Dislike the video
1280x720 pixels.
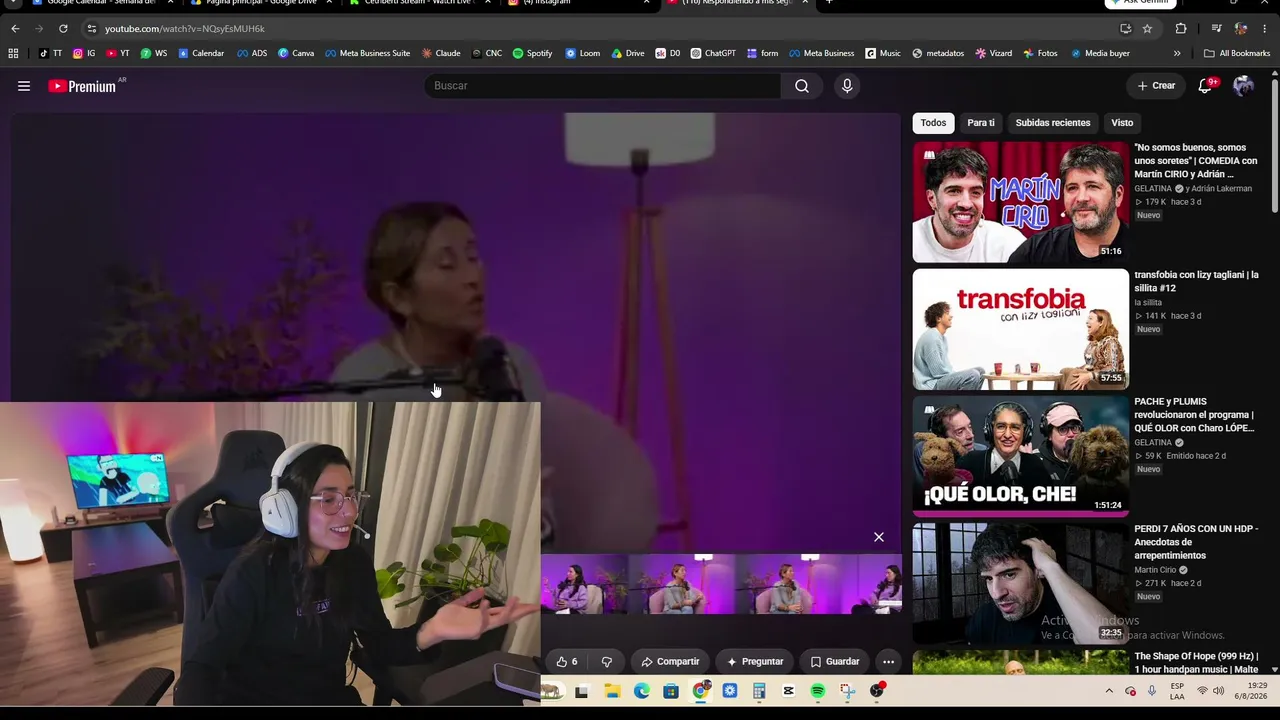point(606,661)
